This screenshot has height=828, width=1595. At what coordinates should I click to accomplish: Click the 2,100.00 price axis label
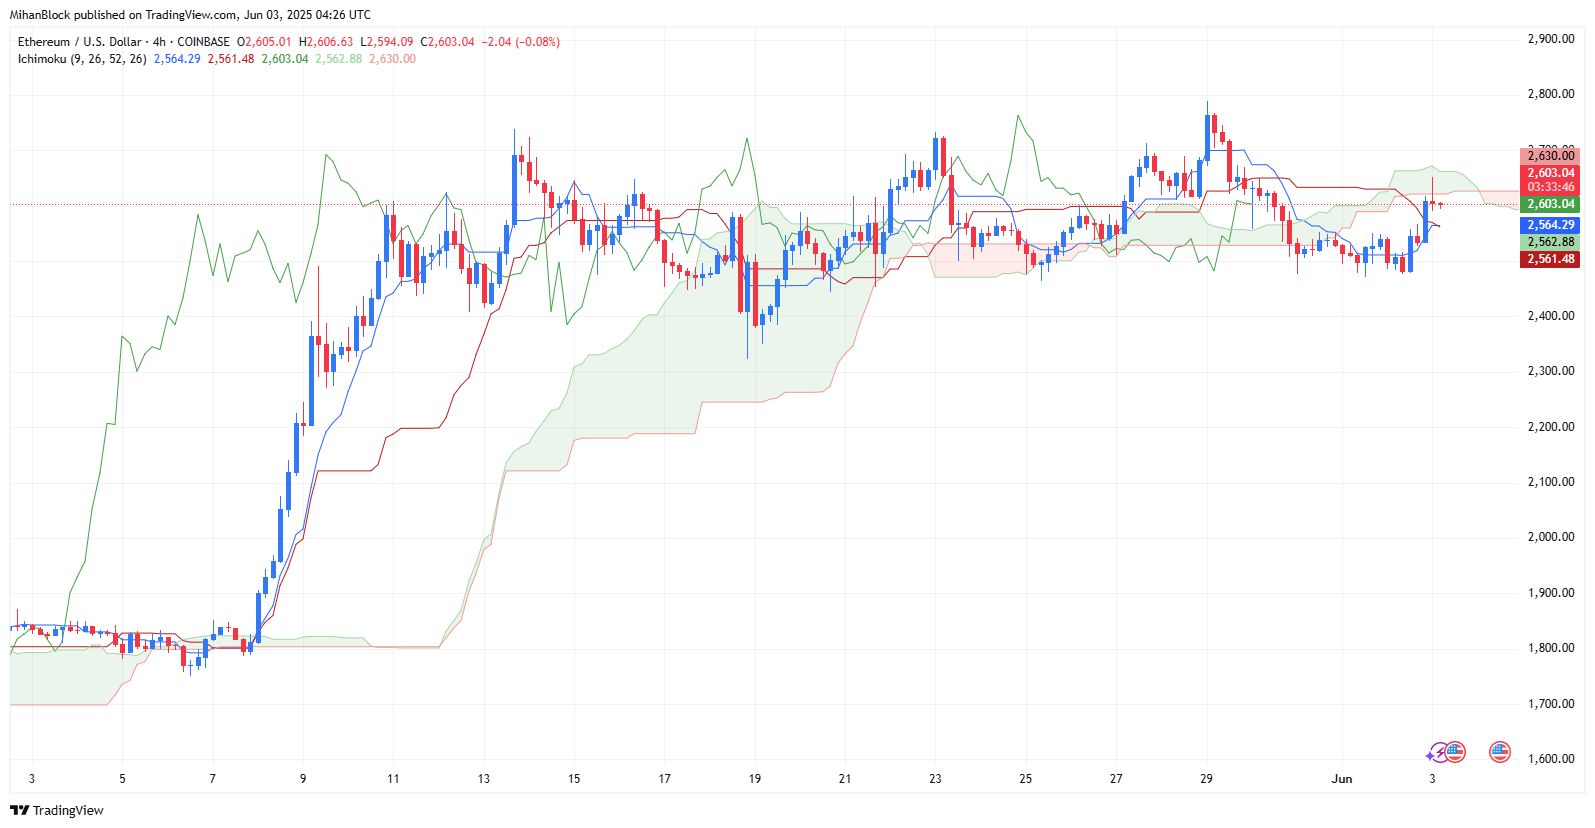point(1551,482)
